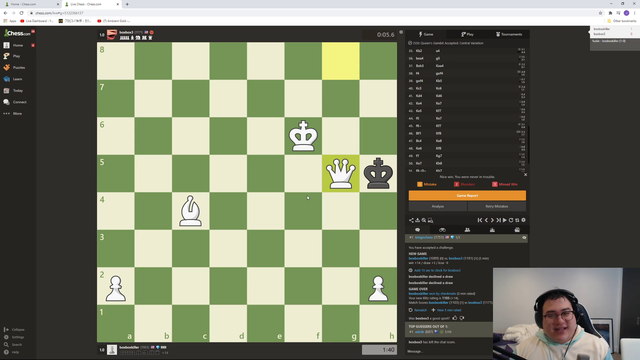Open Search in the sidebar bottom
Image resolution: width=640 pixels, height=360 pixels.
(13, 344)
